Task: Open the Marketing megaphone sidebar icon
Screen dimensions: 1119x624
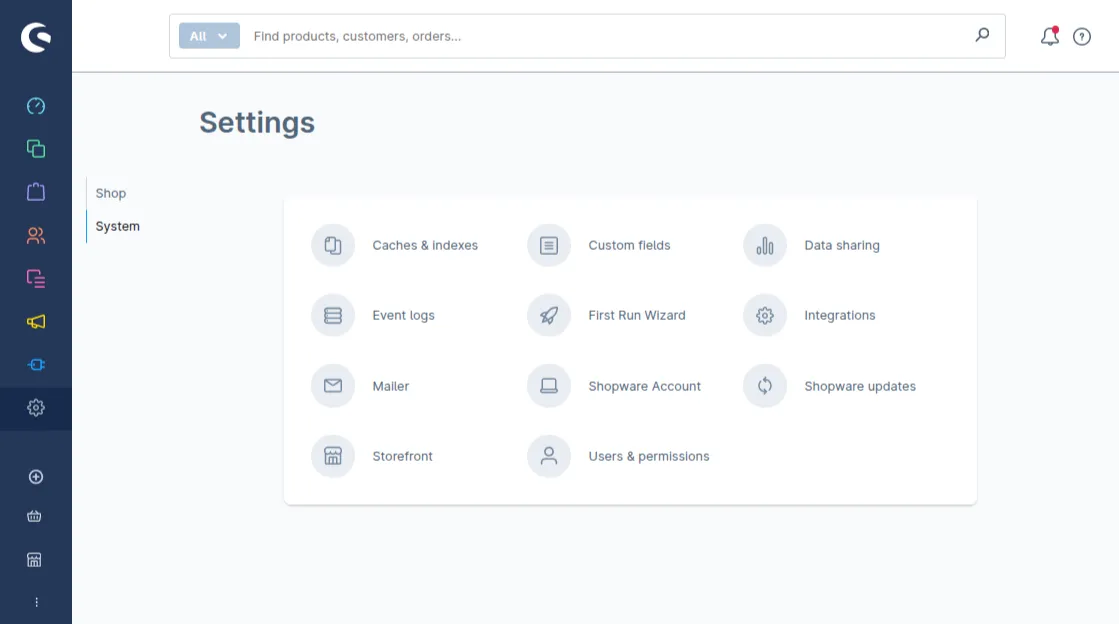Action: (x=36, y=322)
